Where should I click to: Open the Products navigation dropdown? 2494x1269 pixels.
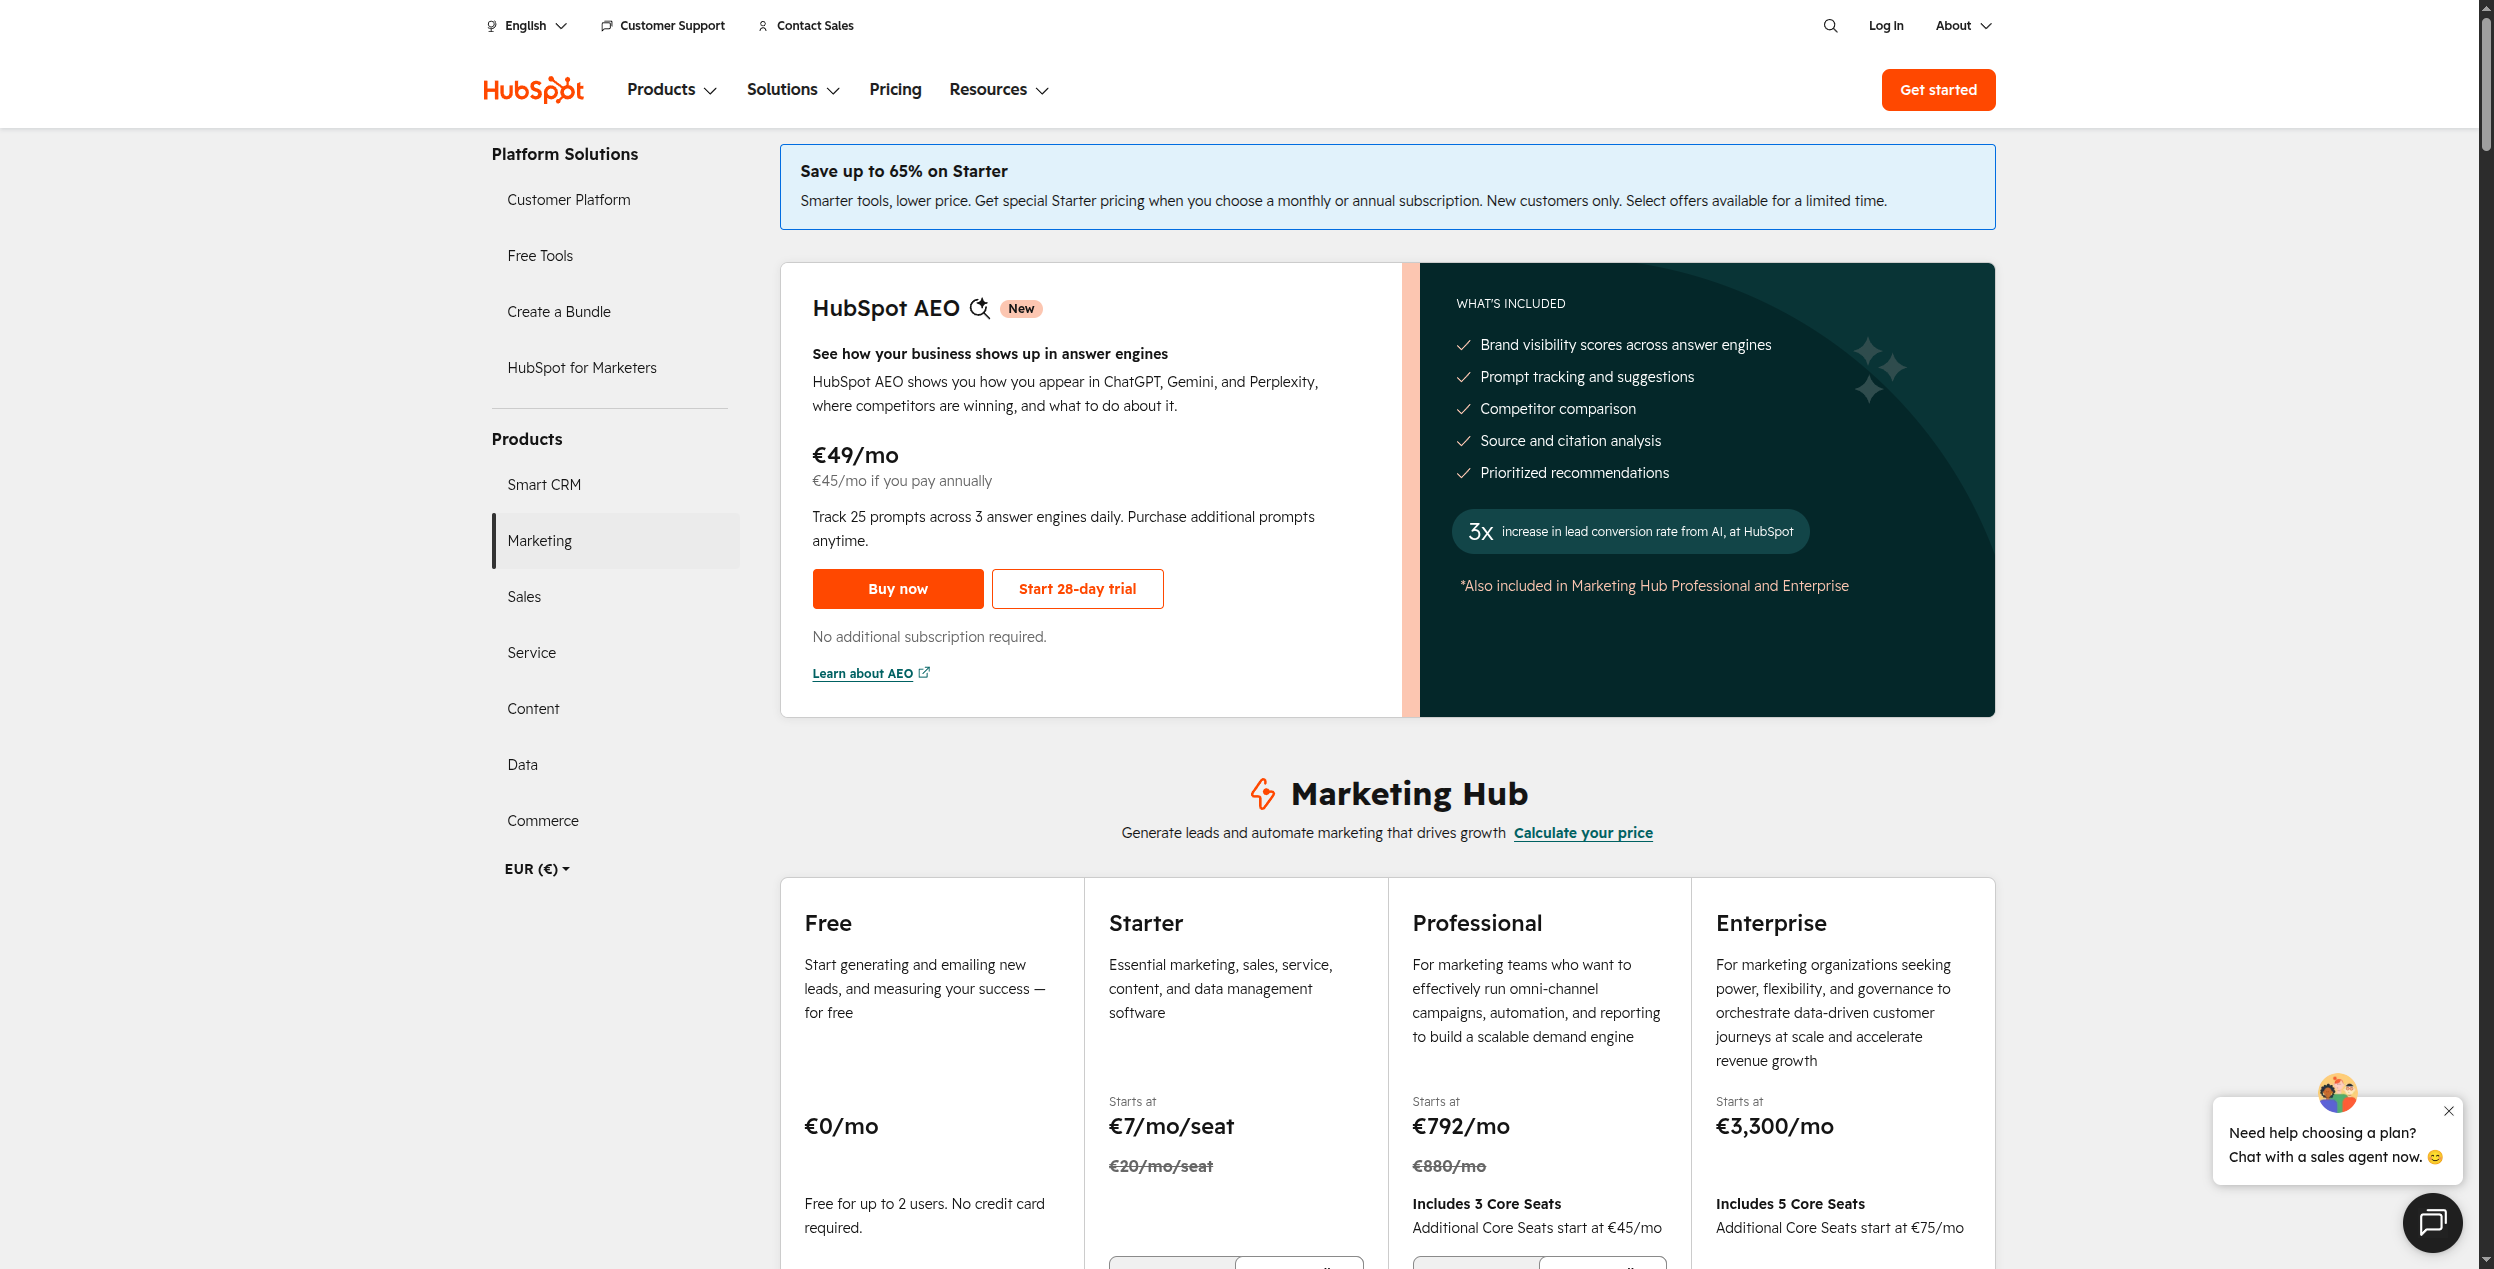point(672,90)
